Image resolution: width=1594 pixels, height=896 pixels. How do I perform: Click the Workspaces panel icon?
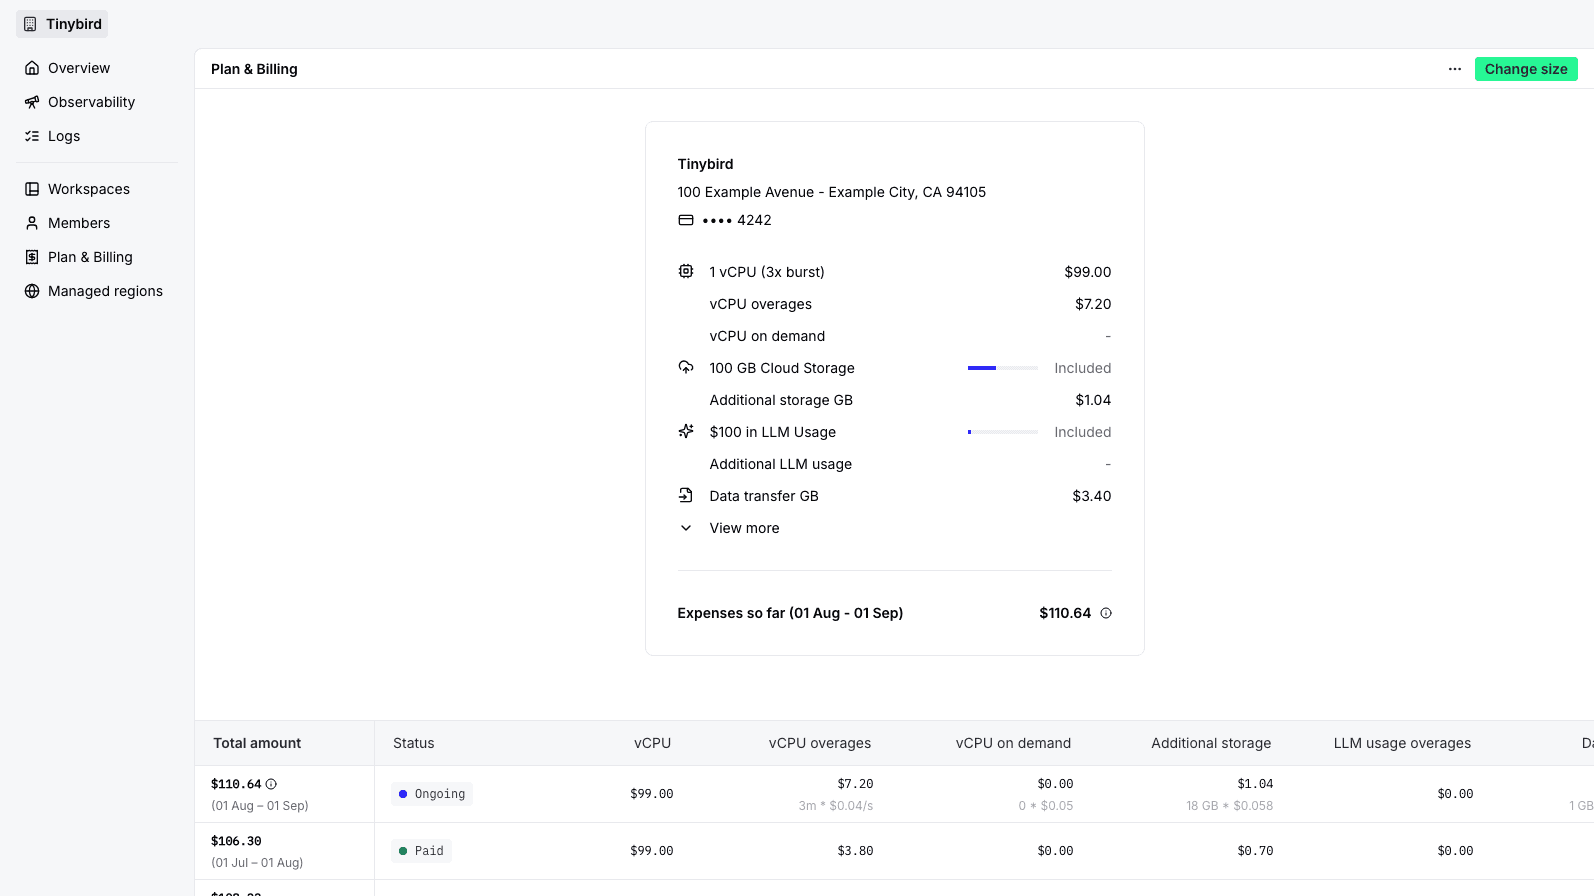click(x=32, y=189)
